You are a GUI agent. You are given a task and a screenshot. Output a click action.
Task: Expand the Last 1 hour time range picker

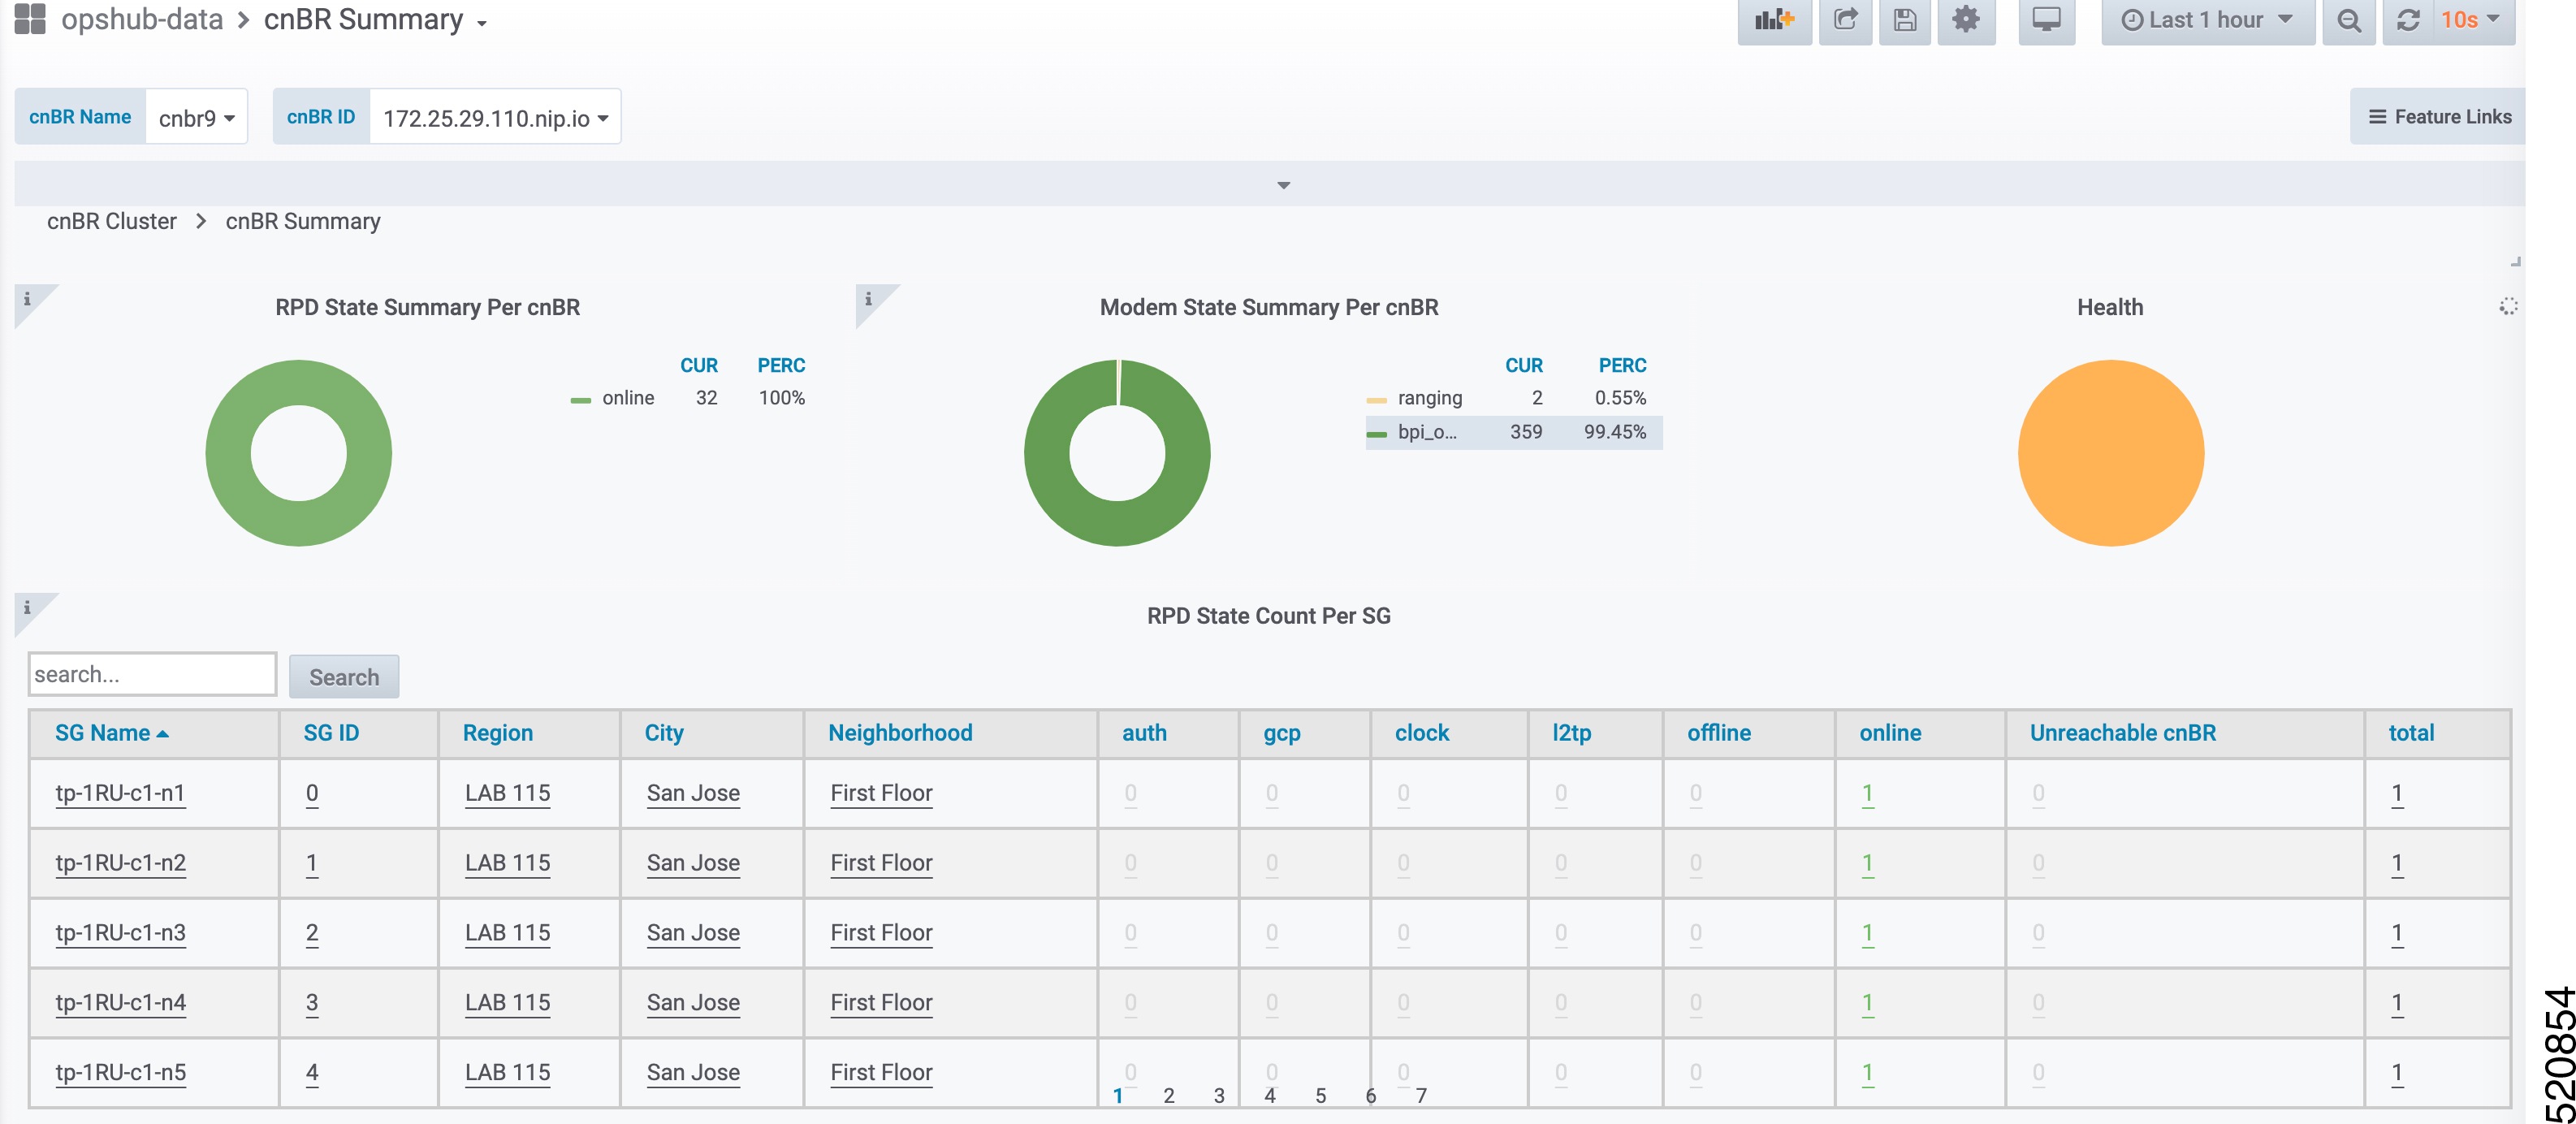(x=2204, y=19)
